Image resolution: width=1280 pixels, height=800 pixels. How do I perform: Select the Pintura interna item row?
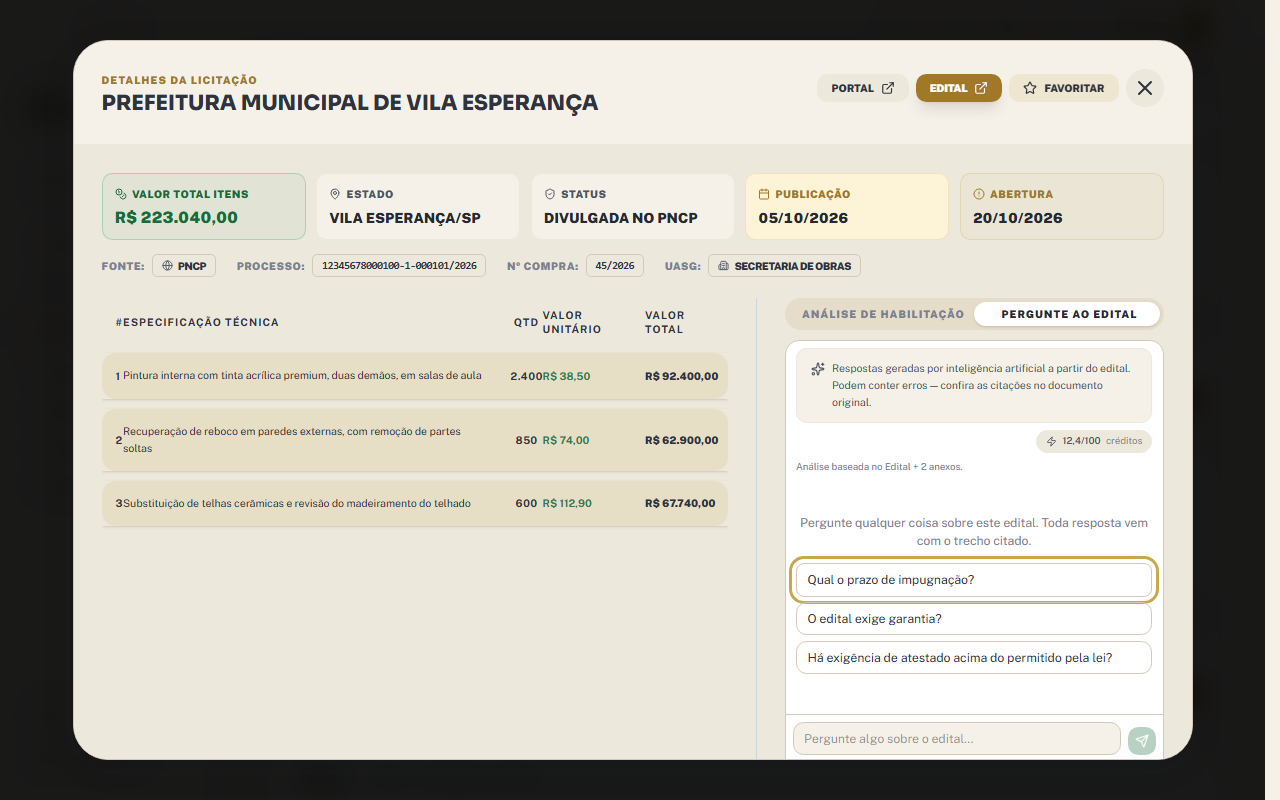(x=415, y=376)
